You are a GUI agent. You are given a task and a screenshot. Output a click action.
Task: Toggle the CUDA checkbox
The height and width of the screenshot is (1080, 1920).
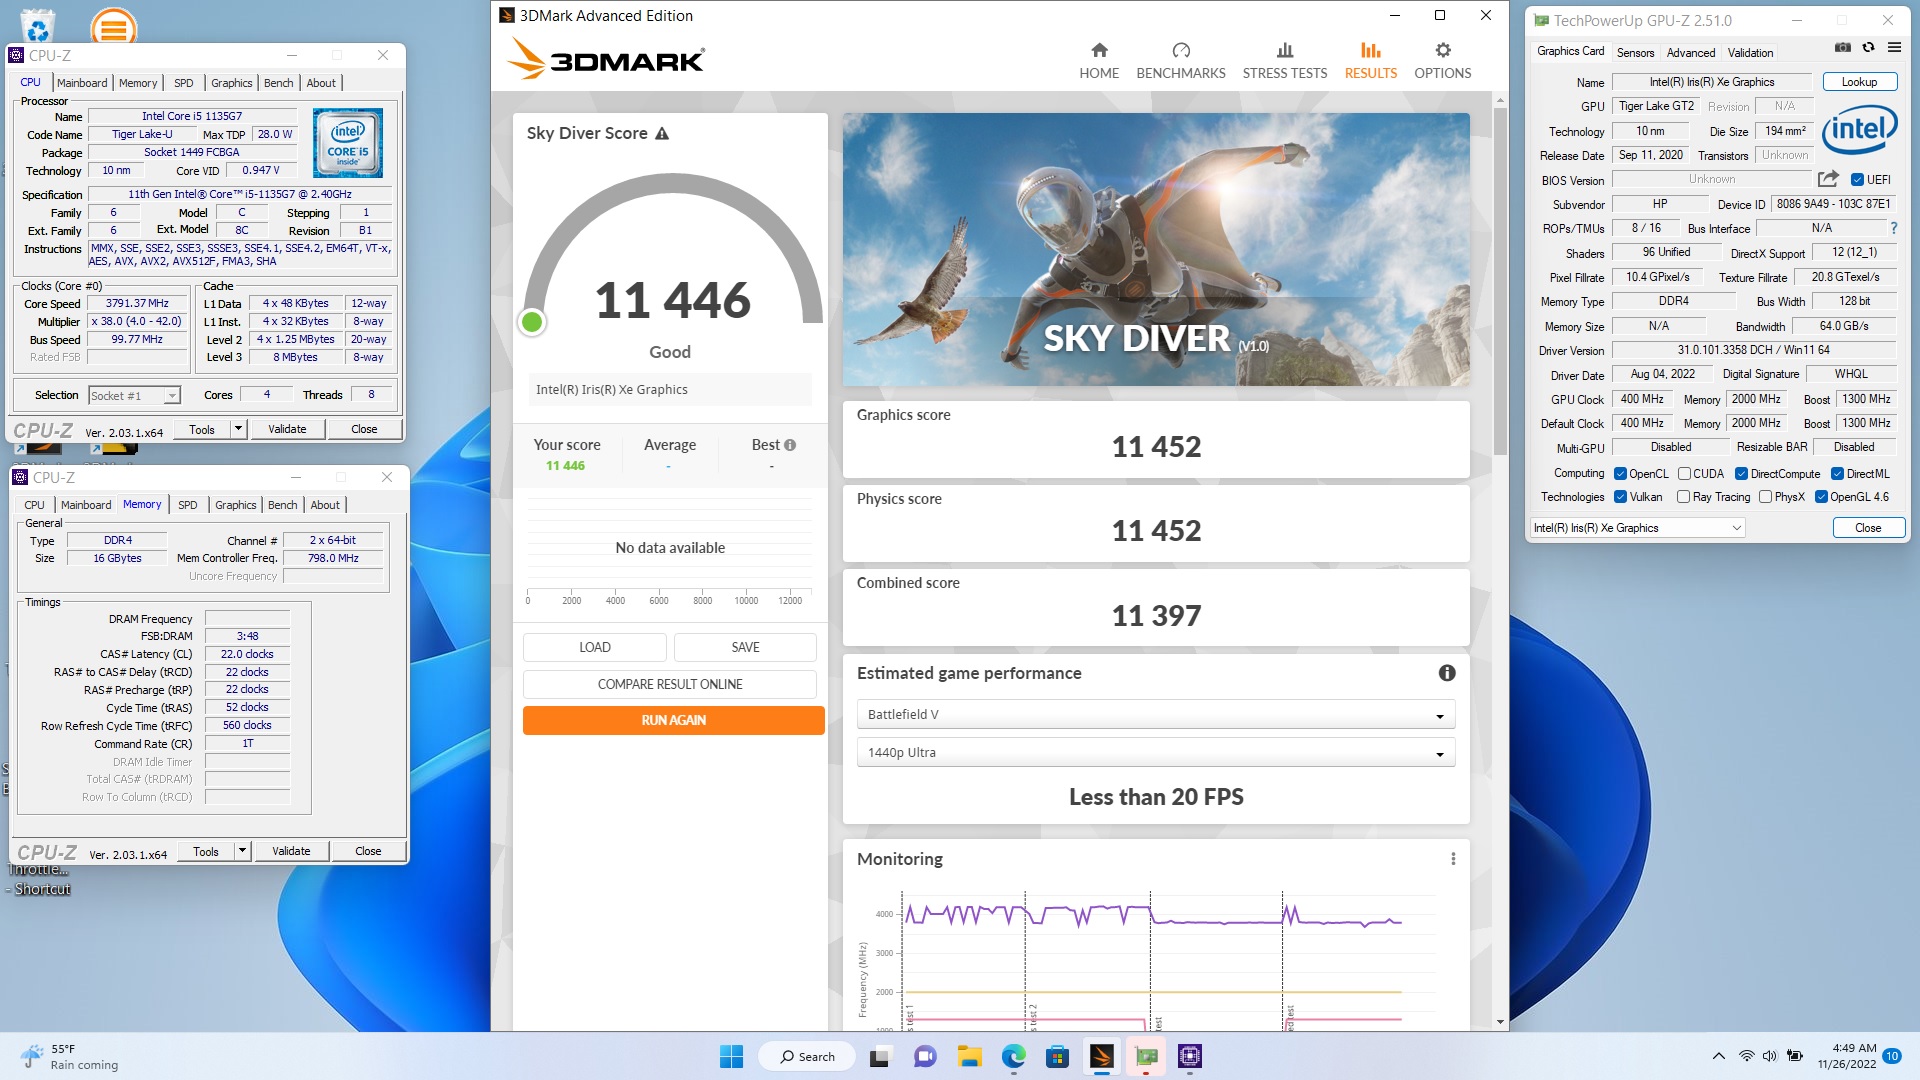click(x=1684, y=474)
